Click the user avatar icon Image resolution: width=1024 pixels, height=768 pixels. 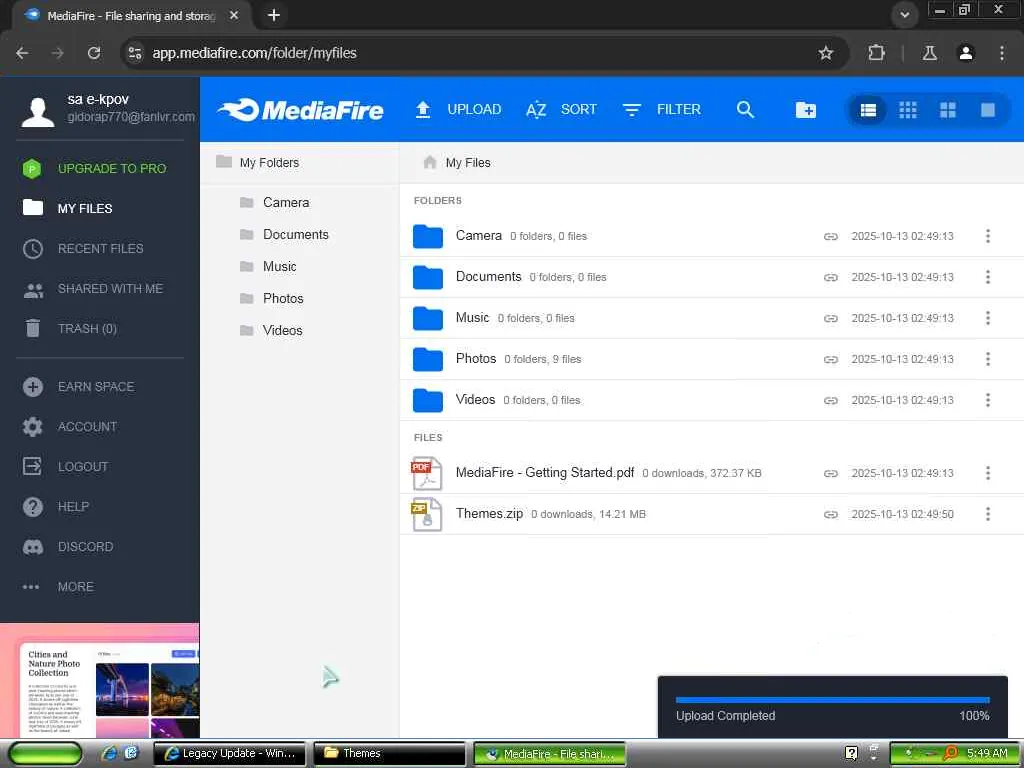(x=37, y=112)
